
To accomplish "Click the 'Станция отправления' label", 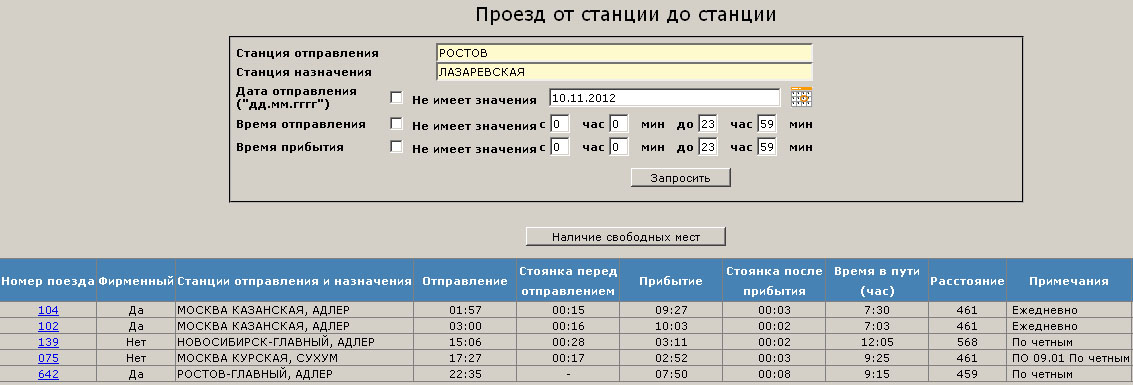I will click(x=307, y=53).
